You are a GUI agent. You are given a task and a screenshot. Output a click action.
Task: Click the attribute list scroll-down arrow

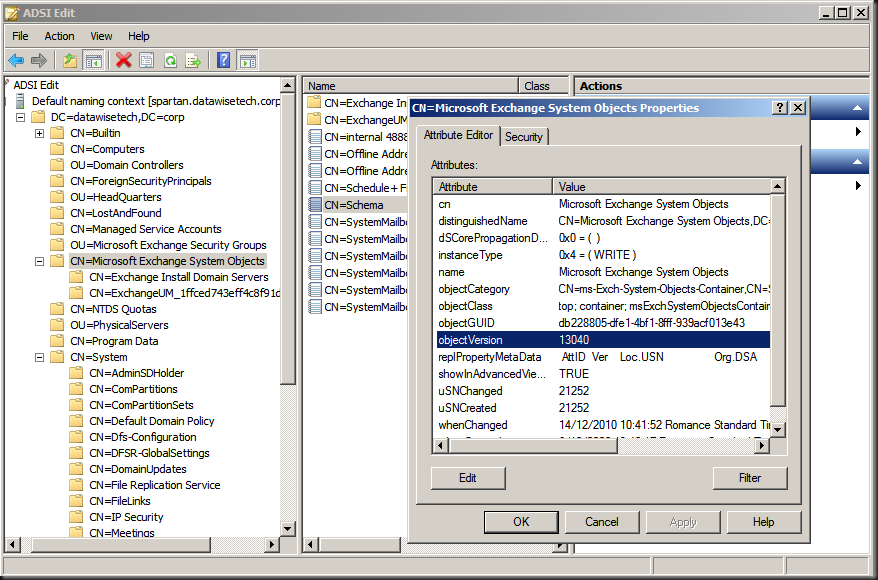coord(777,429)
